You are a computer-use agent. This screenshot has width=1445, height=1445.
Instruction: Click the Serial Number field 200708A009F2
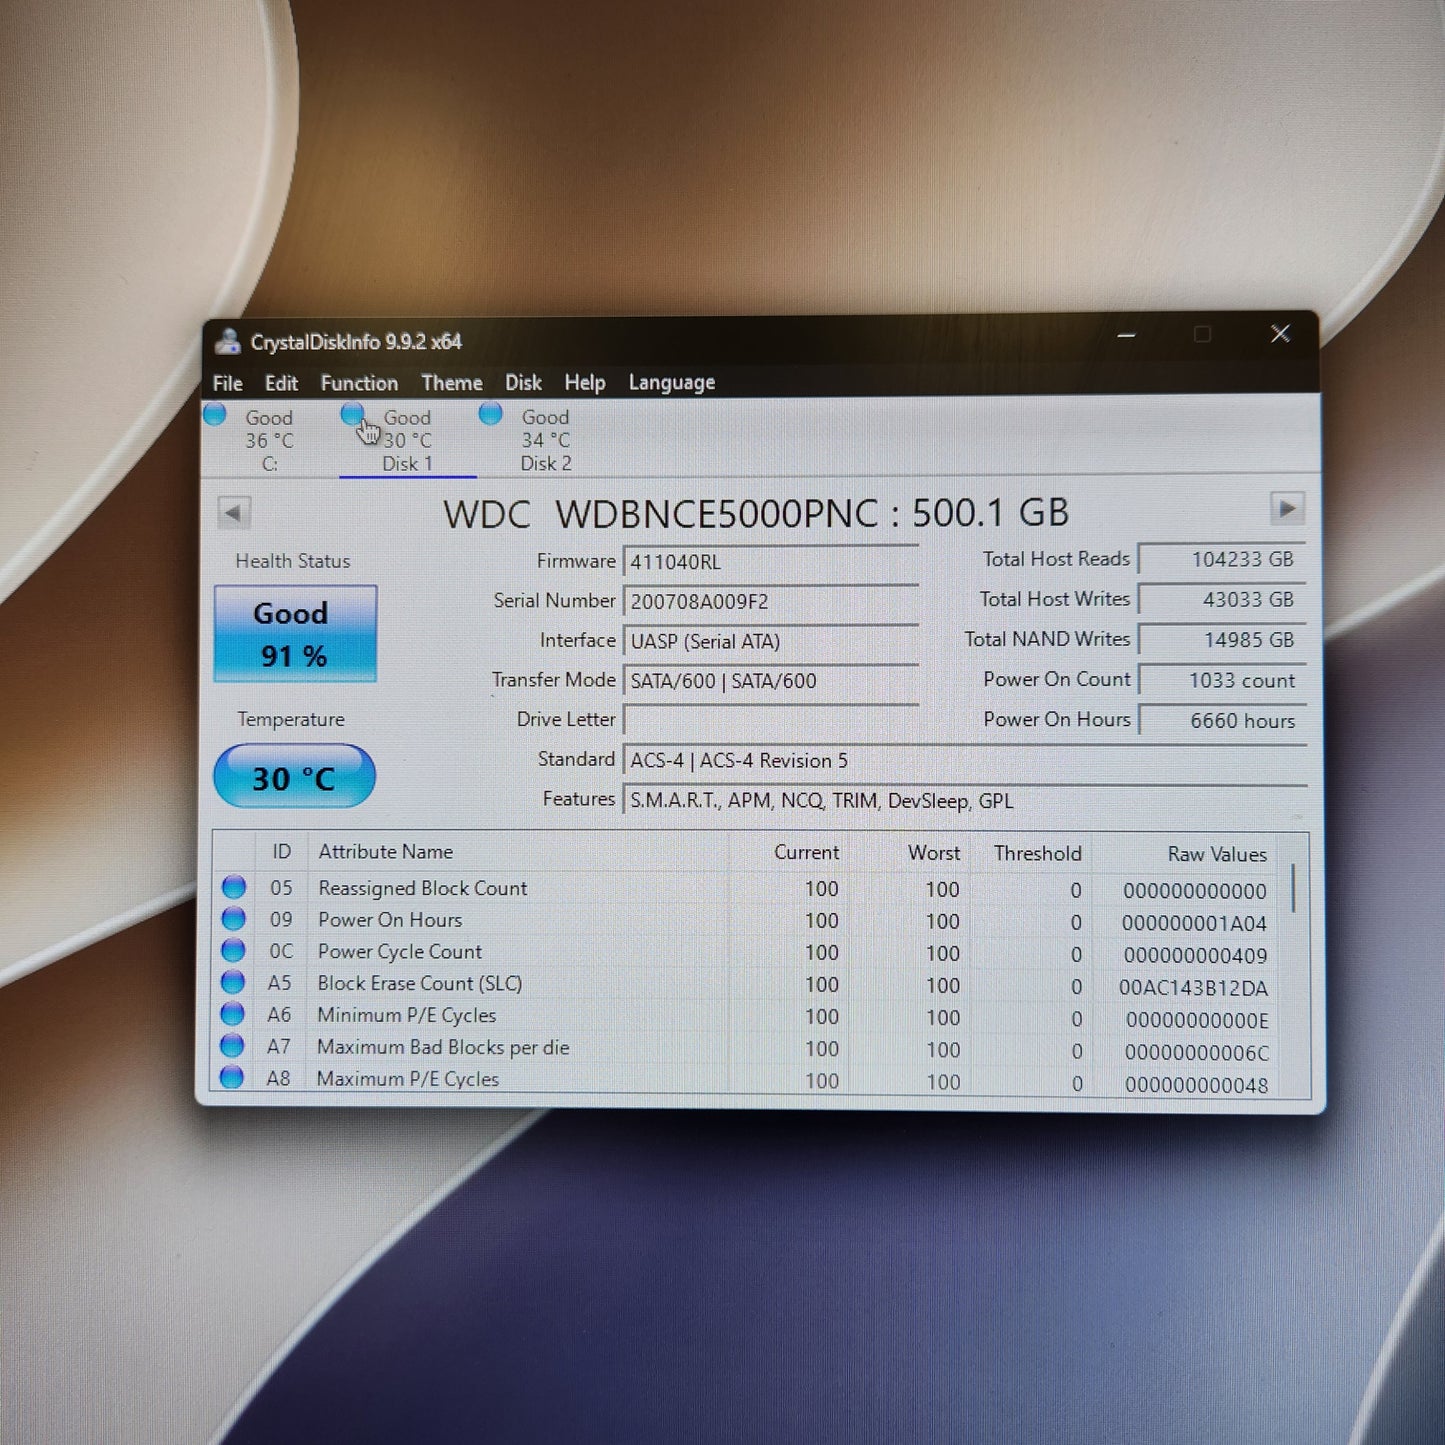click(x=771, y=602)
